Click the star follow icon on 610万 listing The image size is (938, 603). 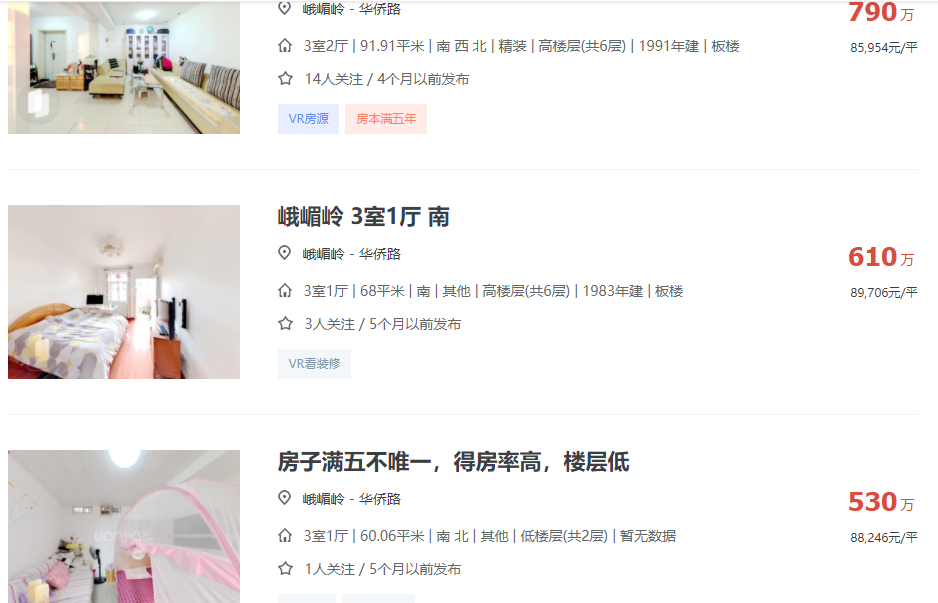point(285,324)
